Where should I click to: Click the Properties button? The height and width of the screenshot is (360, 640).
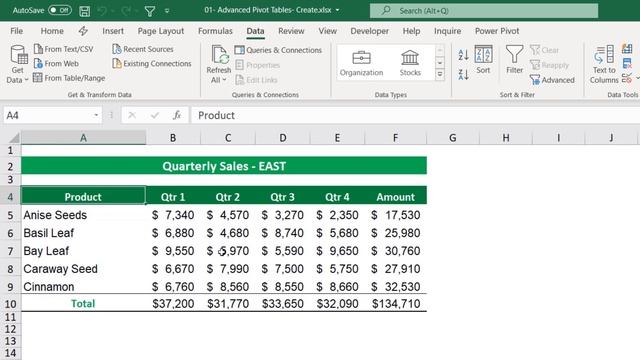(258, 65)
